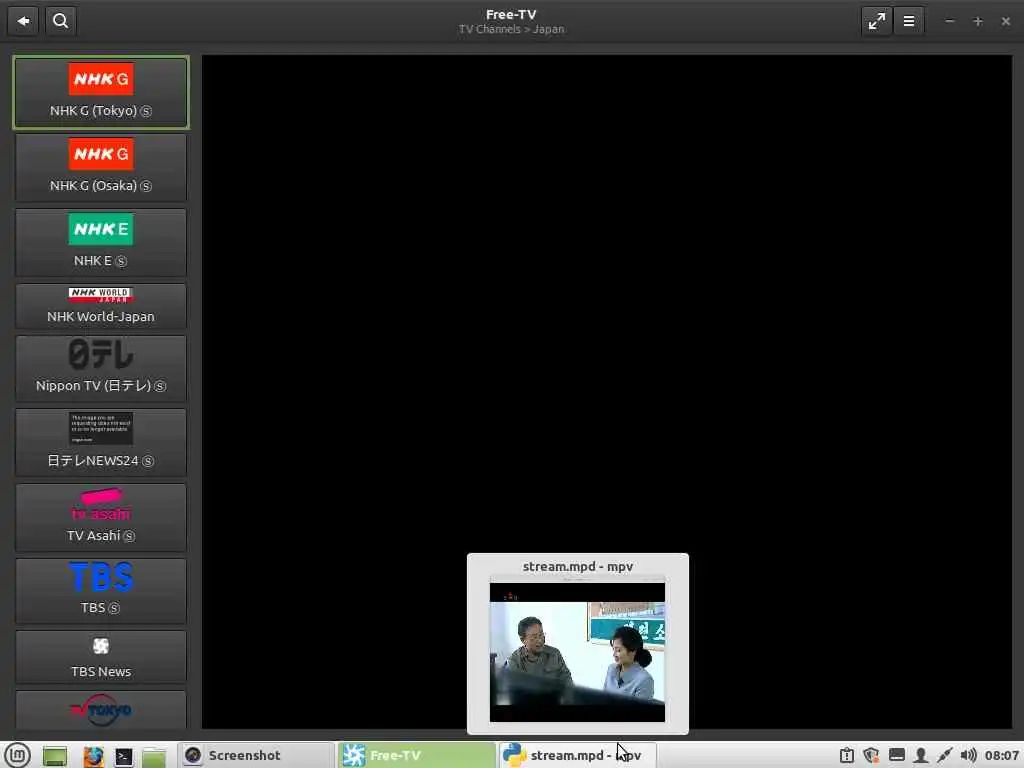Click the stream.mpd - mpv popup title
Screen dimensions: 1024x768
coord(577,566)
